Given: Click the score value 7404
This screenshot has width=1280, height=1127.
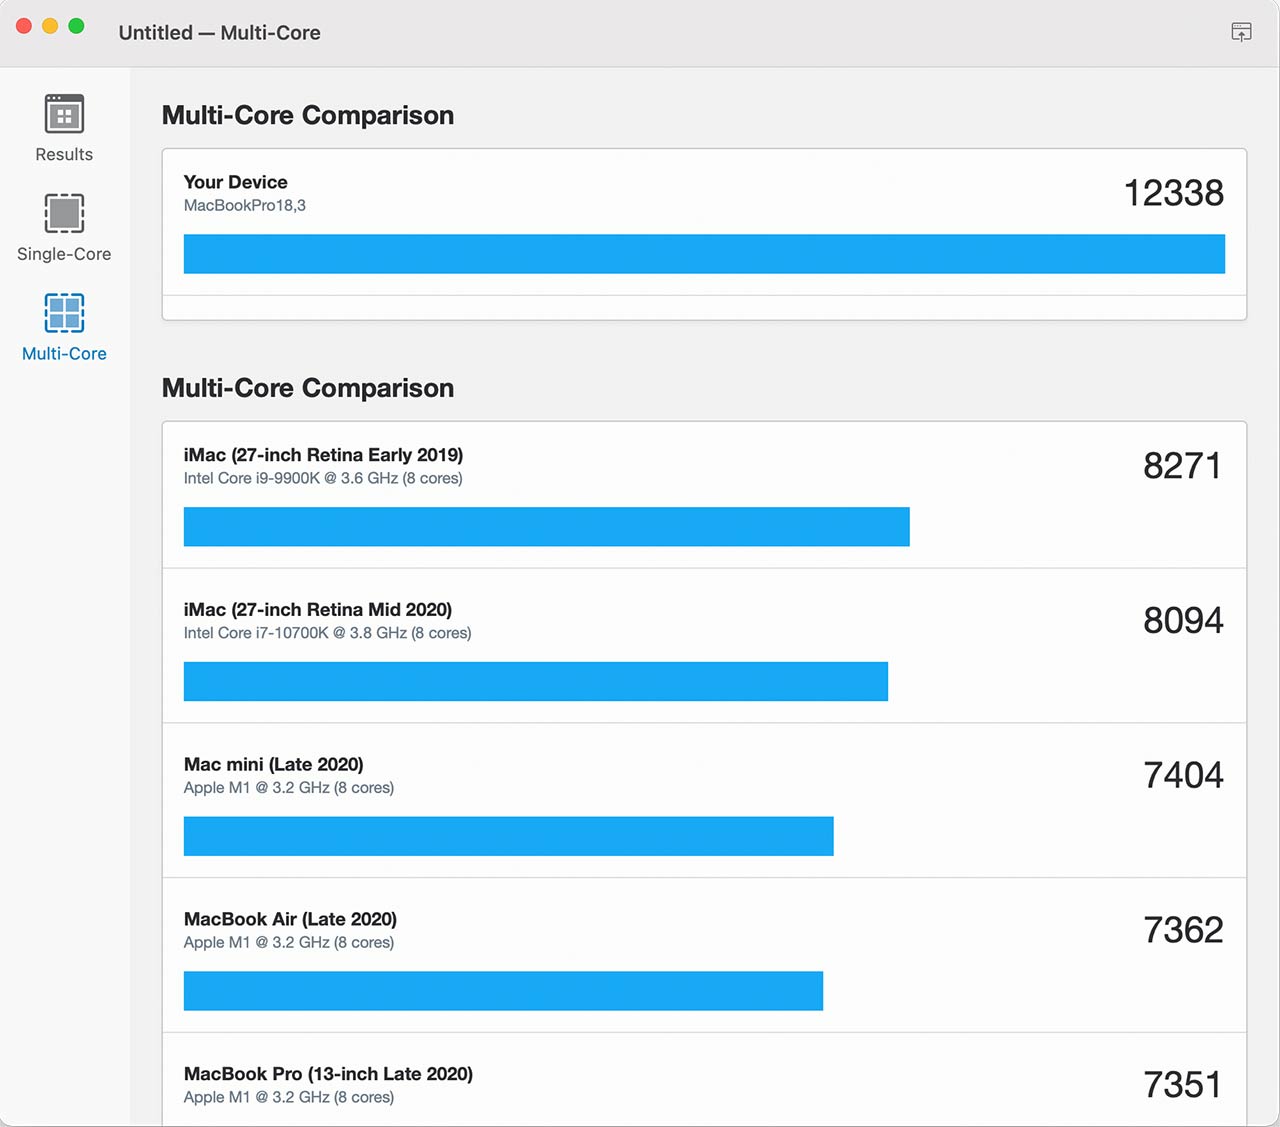Looking at the screenshot, I should pos(1183,775).
